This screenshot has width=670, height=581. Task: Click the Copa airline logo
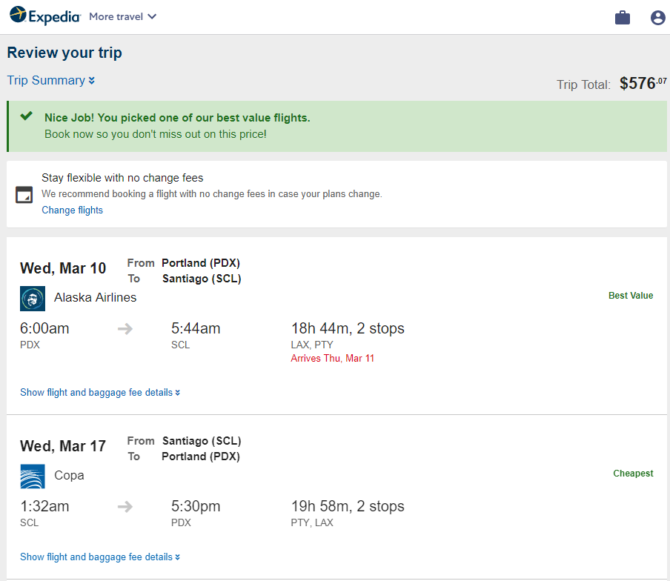[32, 476]
